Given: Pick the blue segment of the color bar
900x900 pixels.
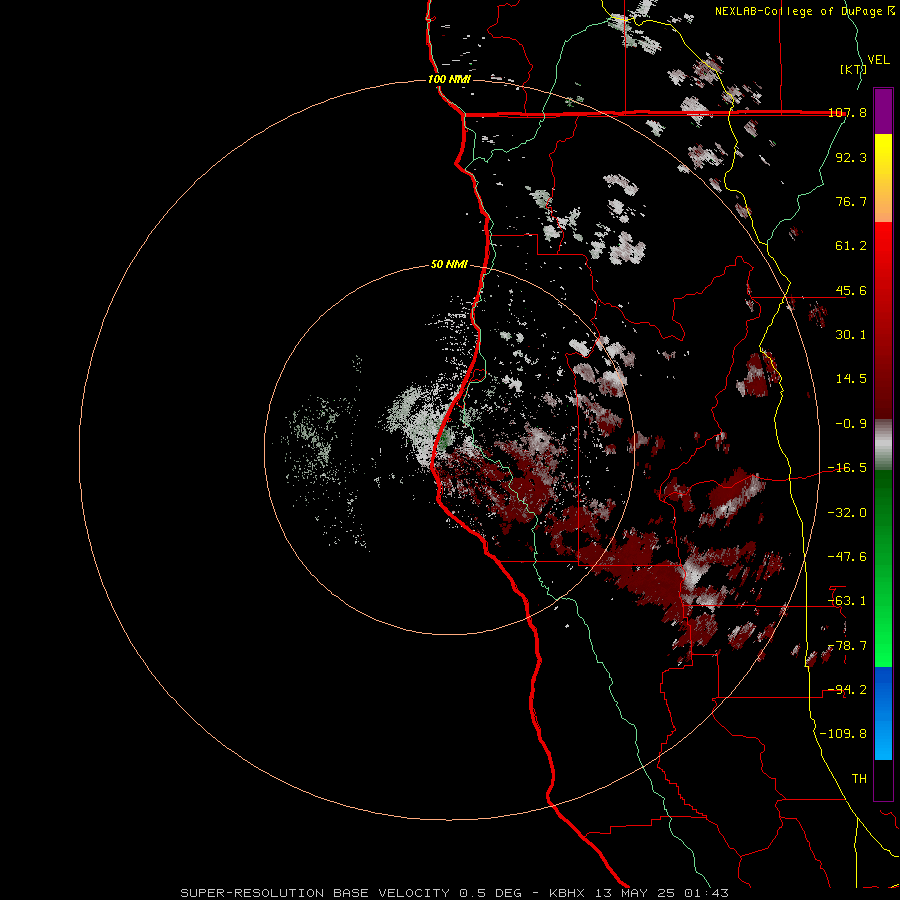Looking at the screenshot, I should pyautogui.click(x=883, y=713).
